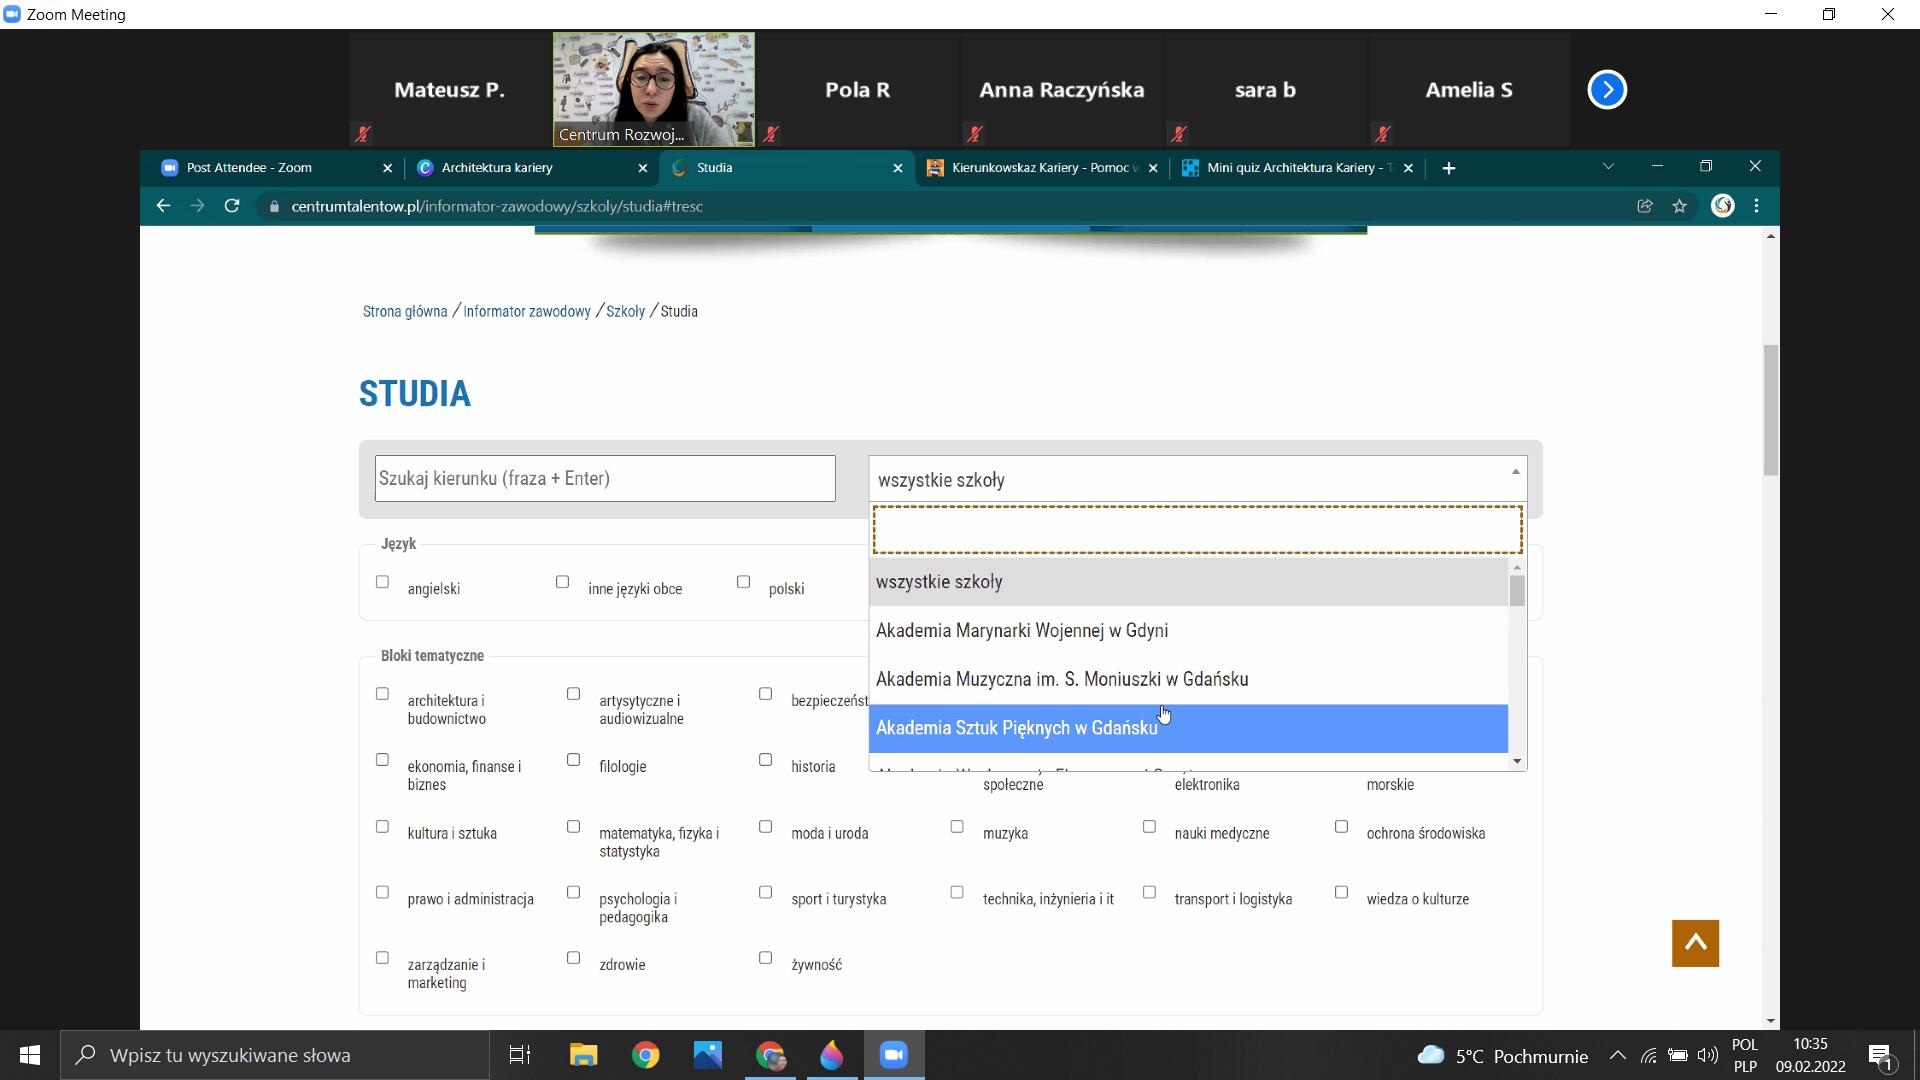This screenshot has width=1920, height=1080.
Task: Open File Explorer from taskbar
Action: [583, 1055]
